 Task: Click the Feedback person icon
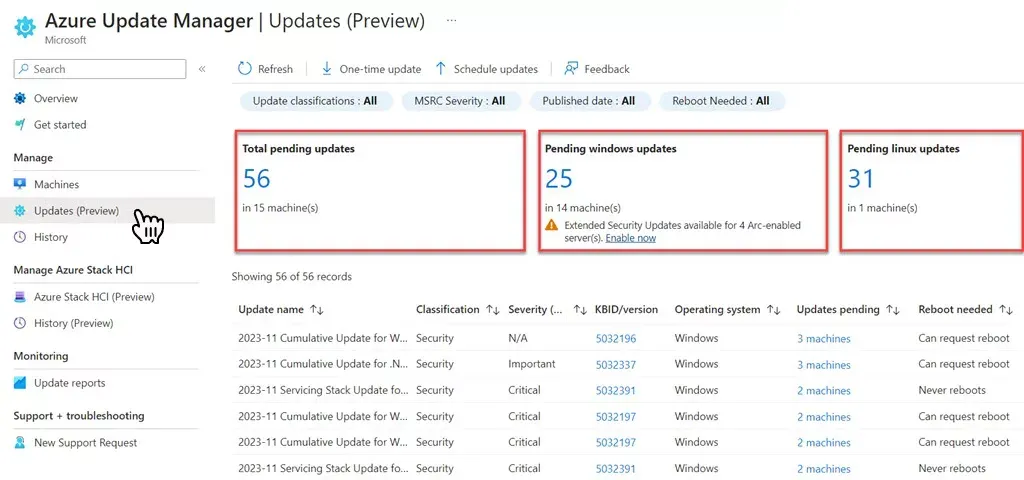[571, 69]
